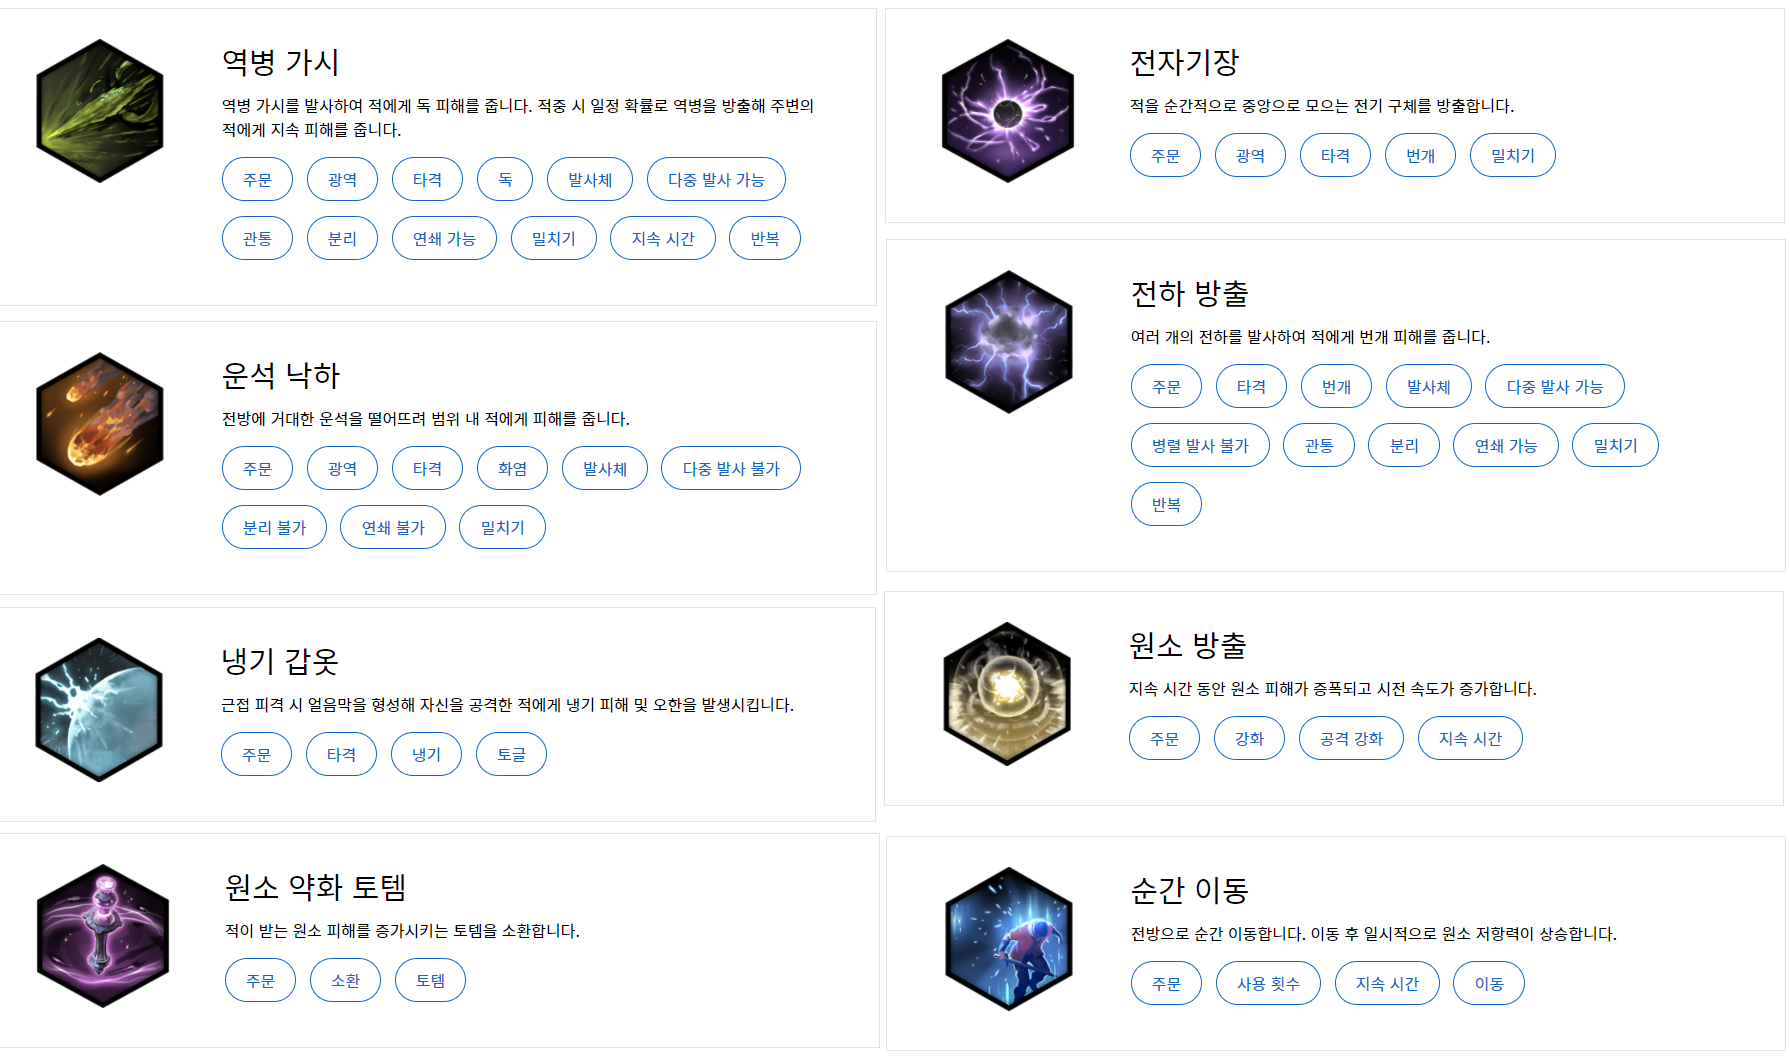Screen dimensions: 1790x1060
Task: Click the 운석 낙하 meteor skill icon
Action: click(100, 424)
